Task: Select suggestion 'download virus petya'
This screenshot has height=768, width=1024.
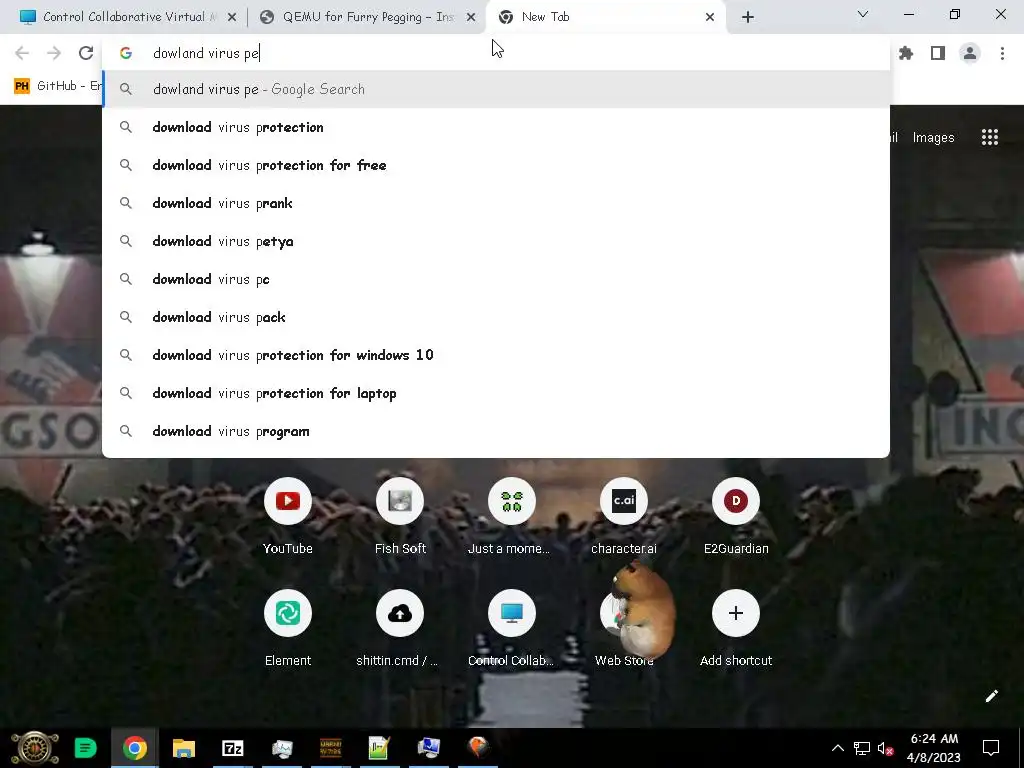Action: pos(496,241)
